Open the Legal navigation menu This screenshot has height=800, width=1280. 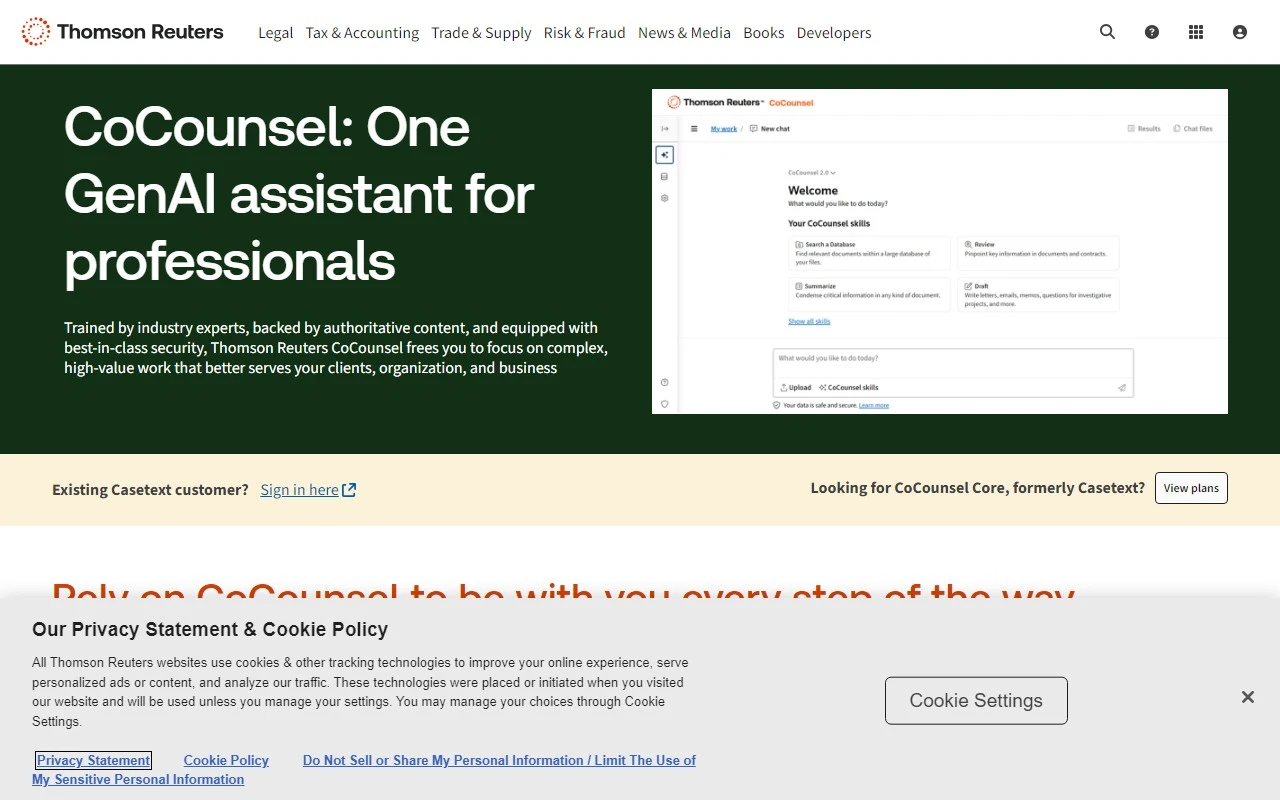276,33
